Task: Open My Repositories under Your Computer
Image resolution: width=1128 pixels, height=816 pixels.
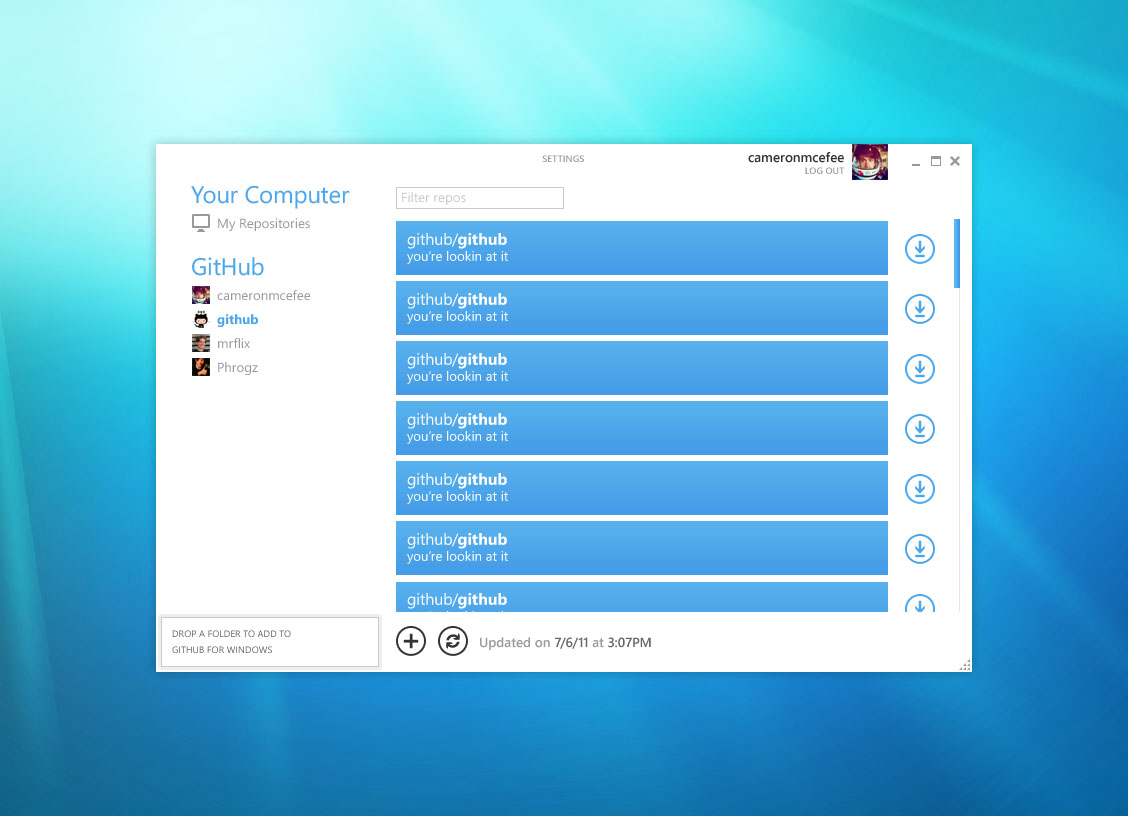Action: click(x=263, y=224)
